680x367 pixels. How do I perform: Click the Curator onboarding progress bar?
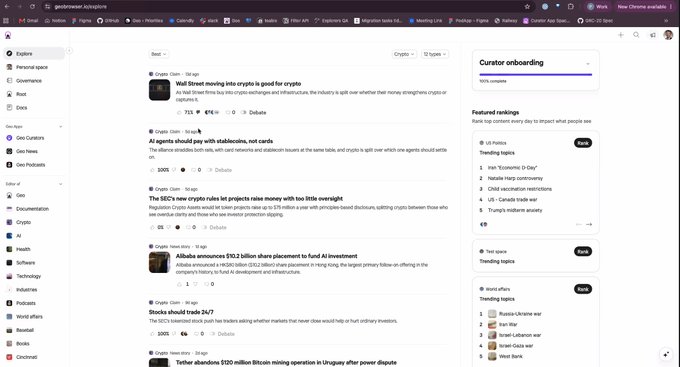(535, 75)
